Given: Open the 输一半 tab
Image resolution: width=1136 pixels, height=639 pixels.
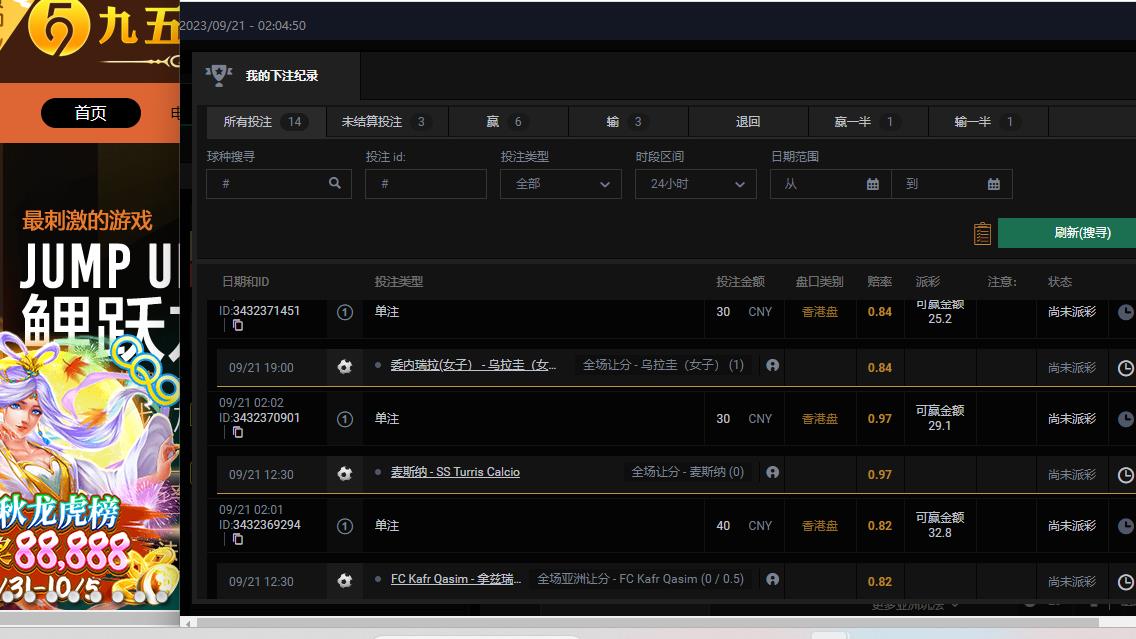Looking at the screenshot, I should point(985,122).
